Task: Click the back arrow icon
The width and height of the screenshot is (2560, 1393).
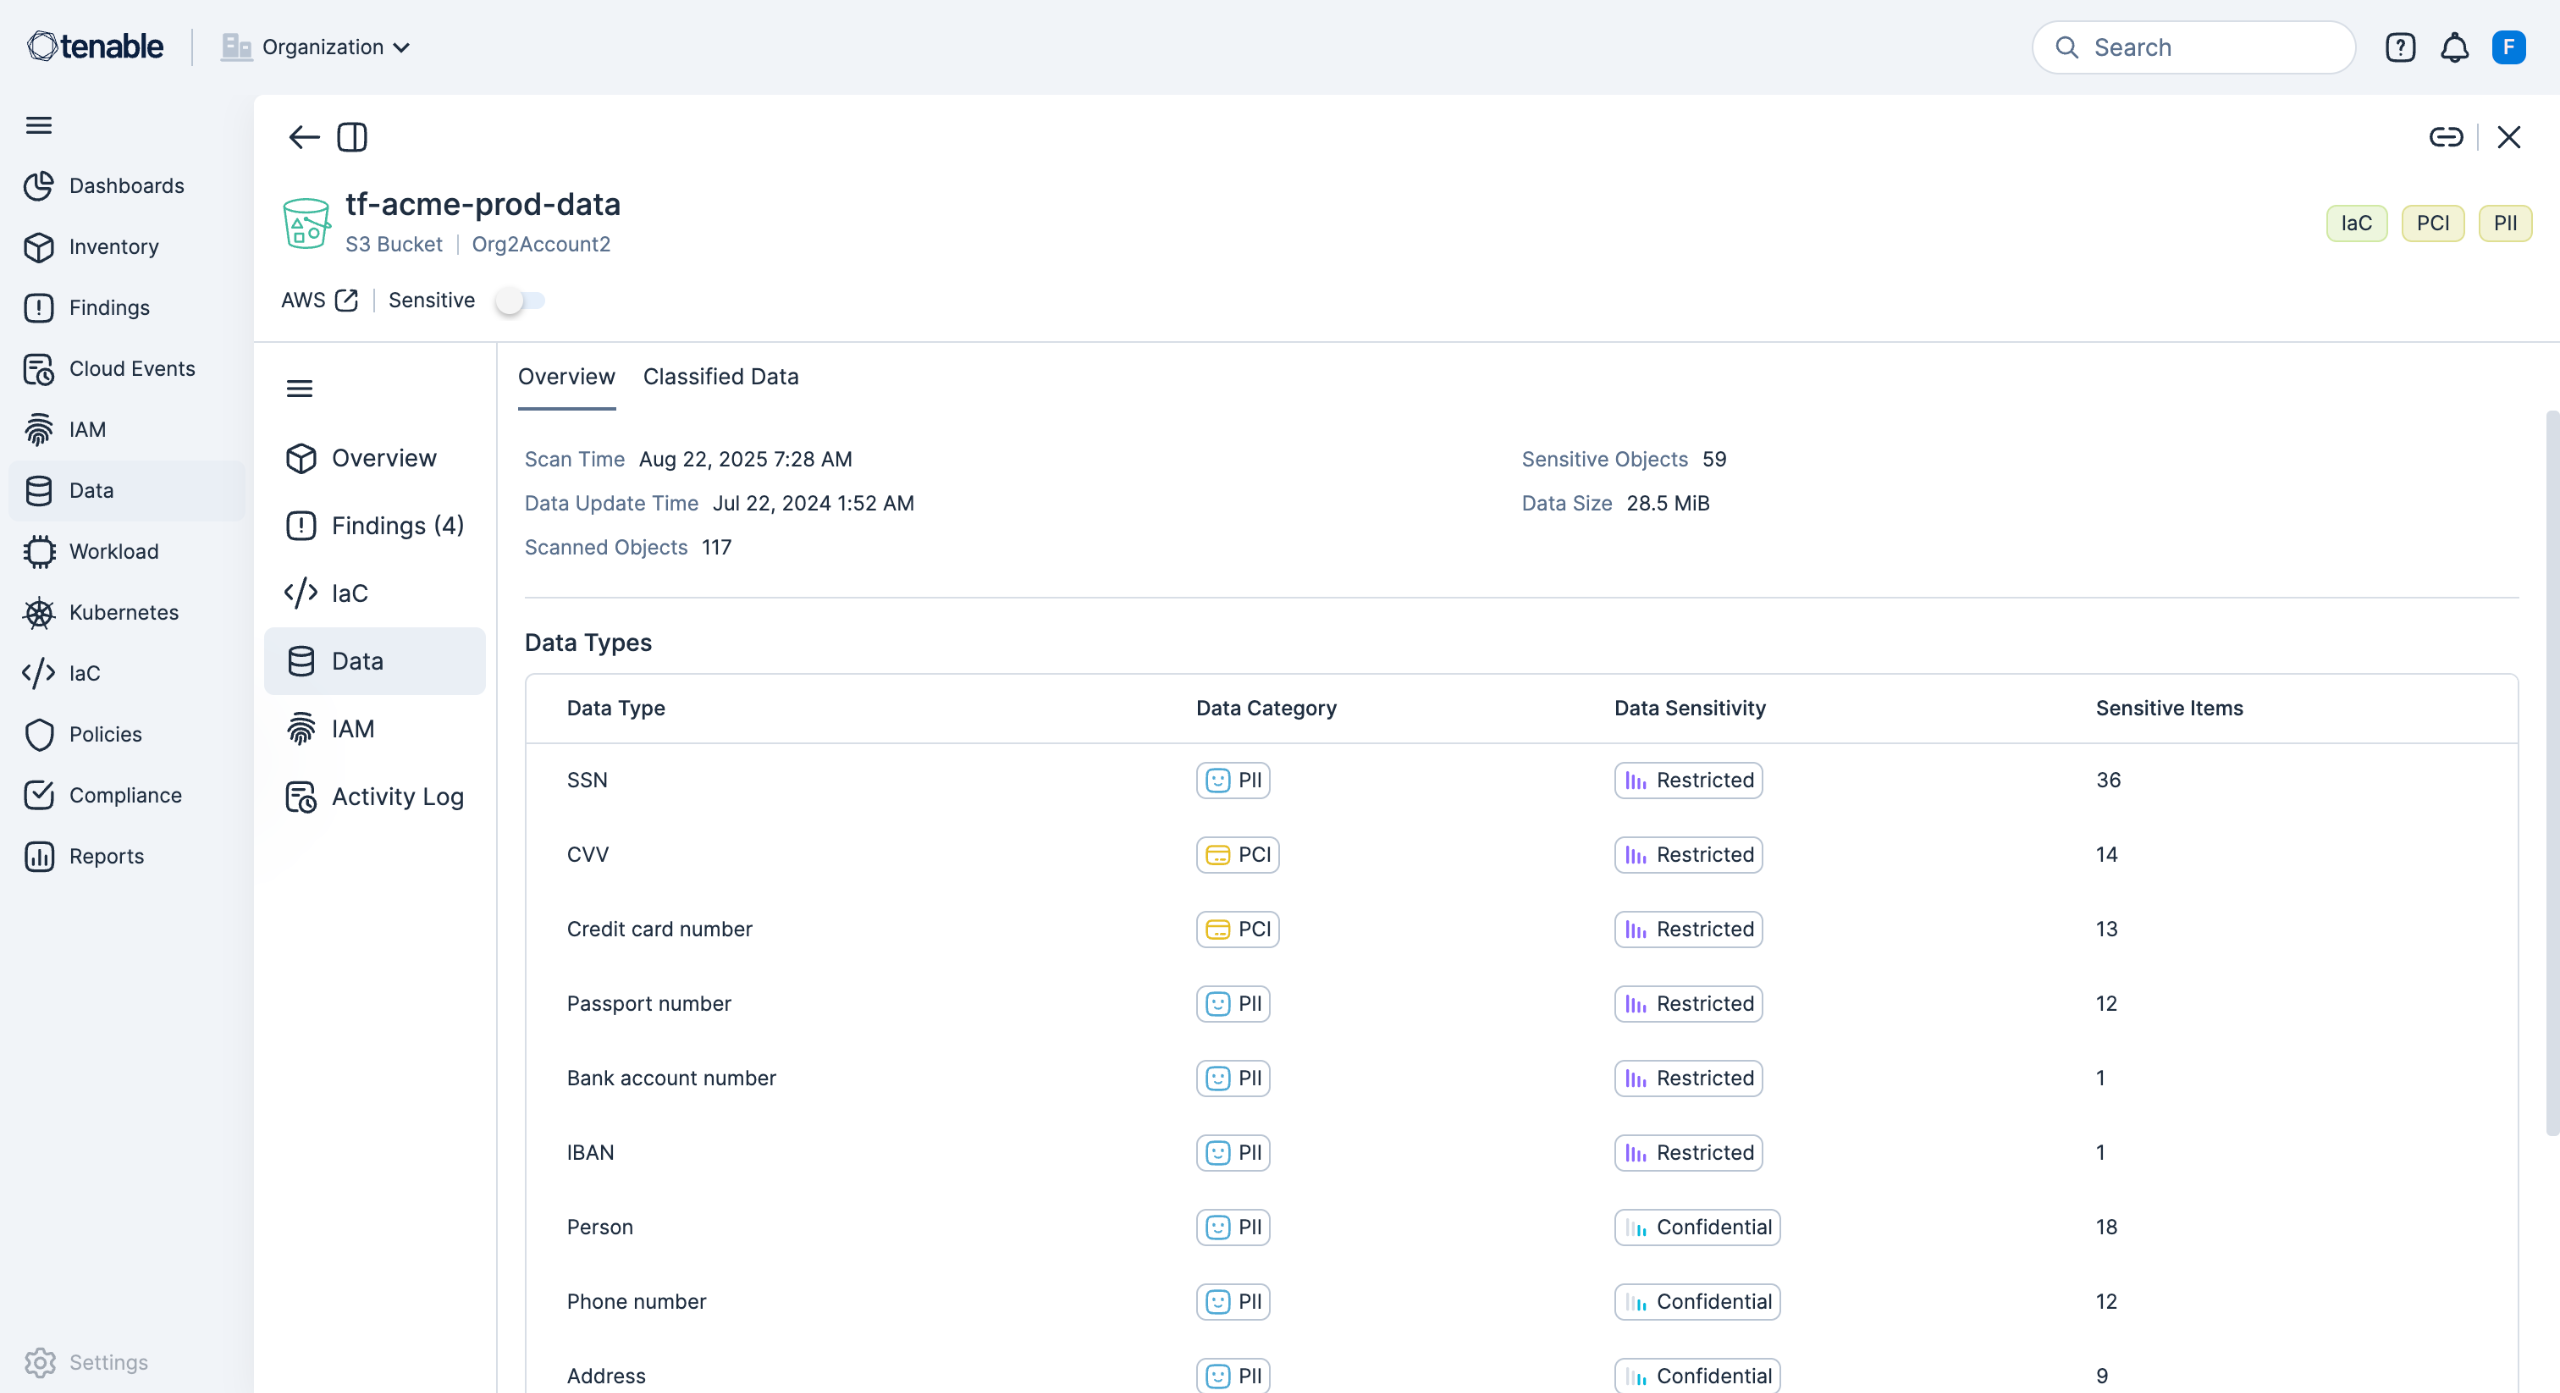Action: (303, 137)
